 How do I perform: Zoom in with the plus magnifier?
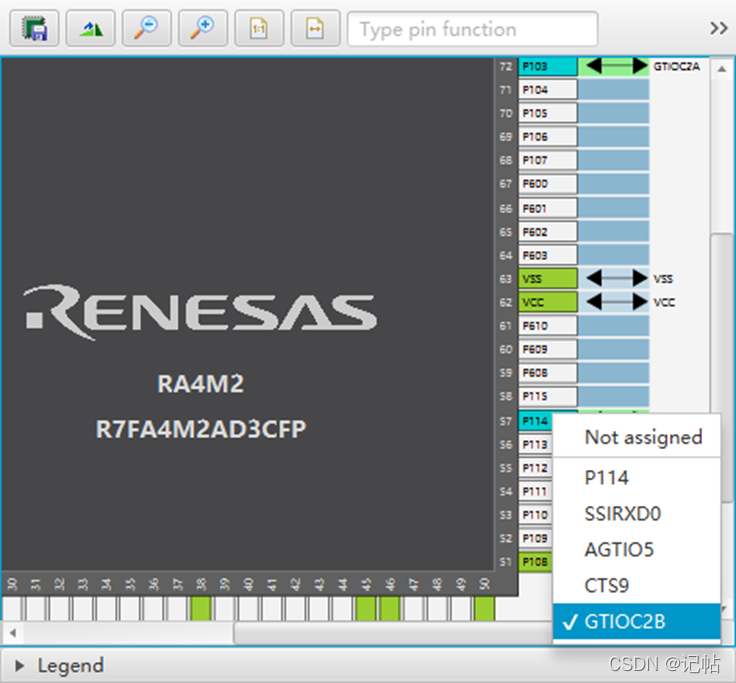coord(203,29)
